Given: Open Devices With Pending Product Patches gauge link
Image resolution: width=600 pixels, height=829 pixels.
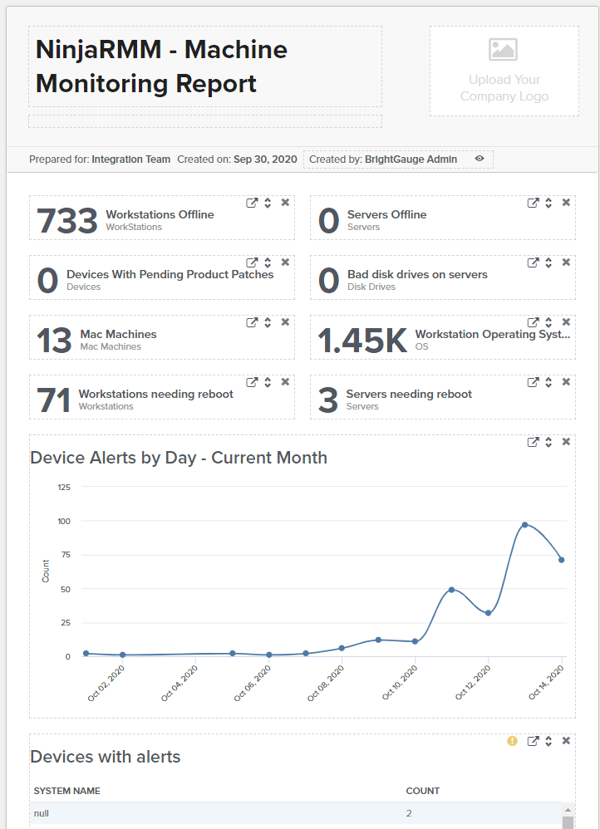Looking at the screenshot, I should pyautogui.click(x=252, y=262).
